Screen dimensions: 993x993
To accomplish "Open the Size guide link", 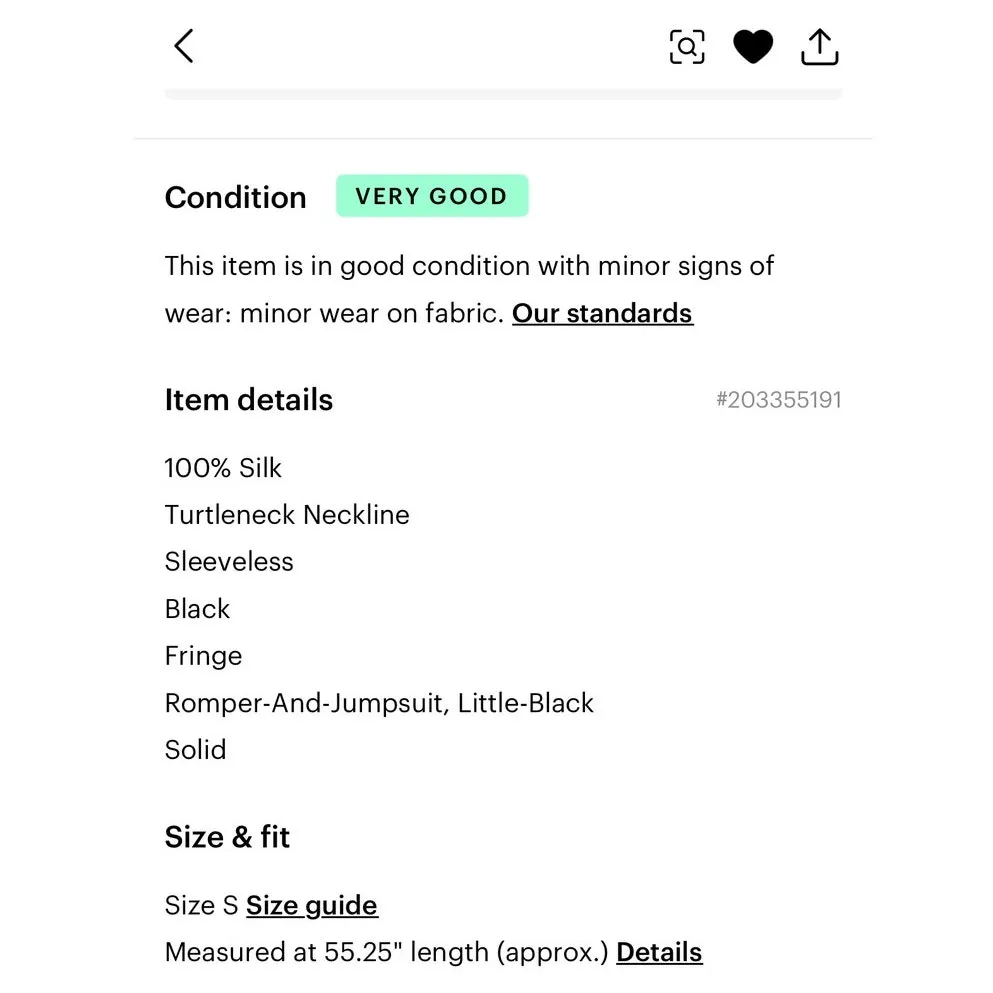I will pyautogui.click(x=312, y=906).
